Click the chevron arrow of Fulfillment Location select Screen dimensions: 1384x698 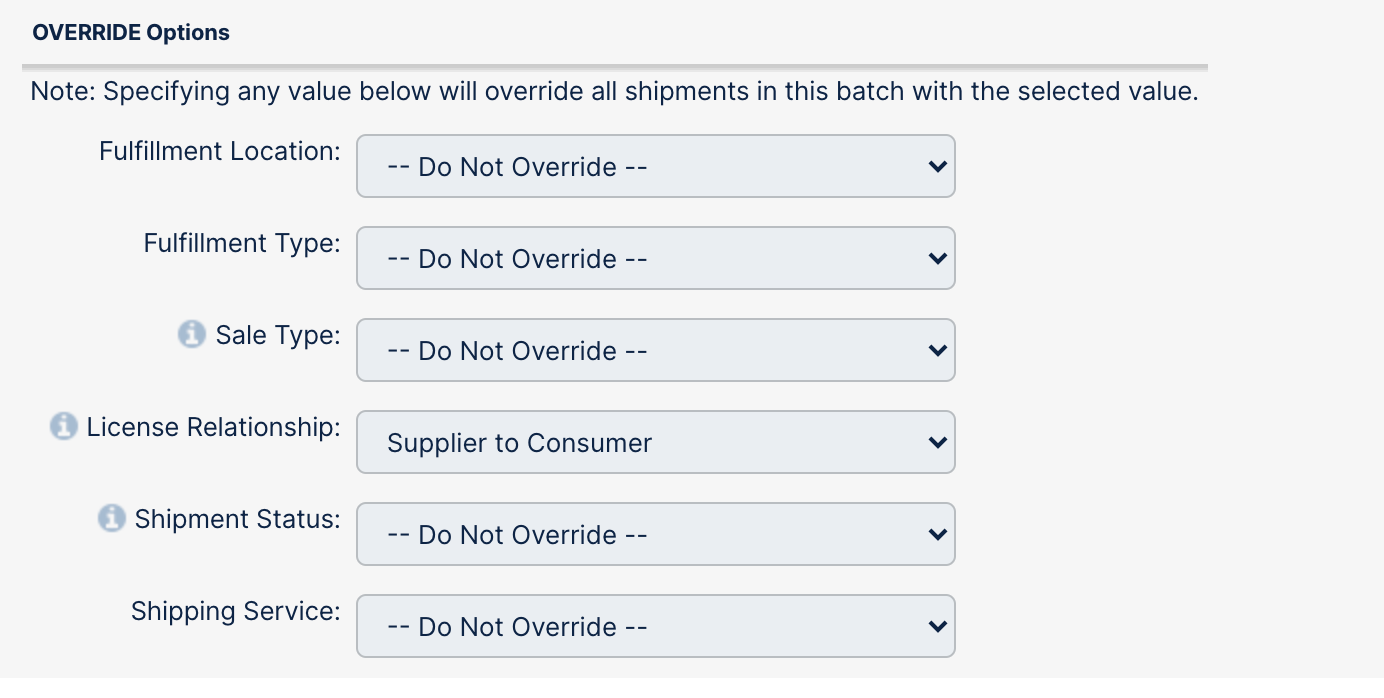[937, 167]
